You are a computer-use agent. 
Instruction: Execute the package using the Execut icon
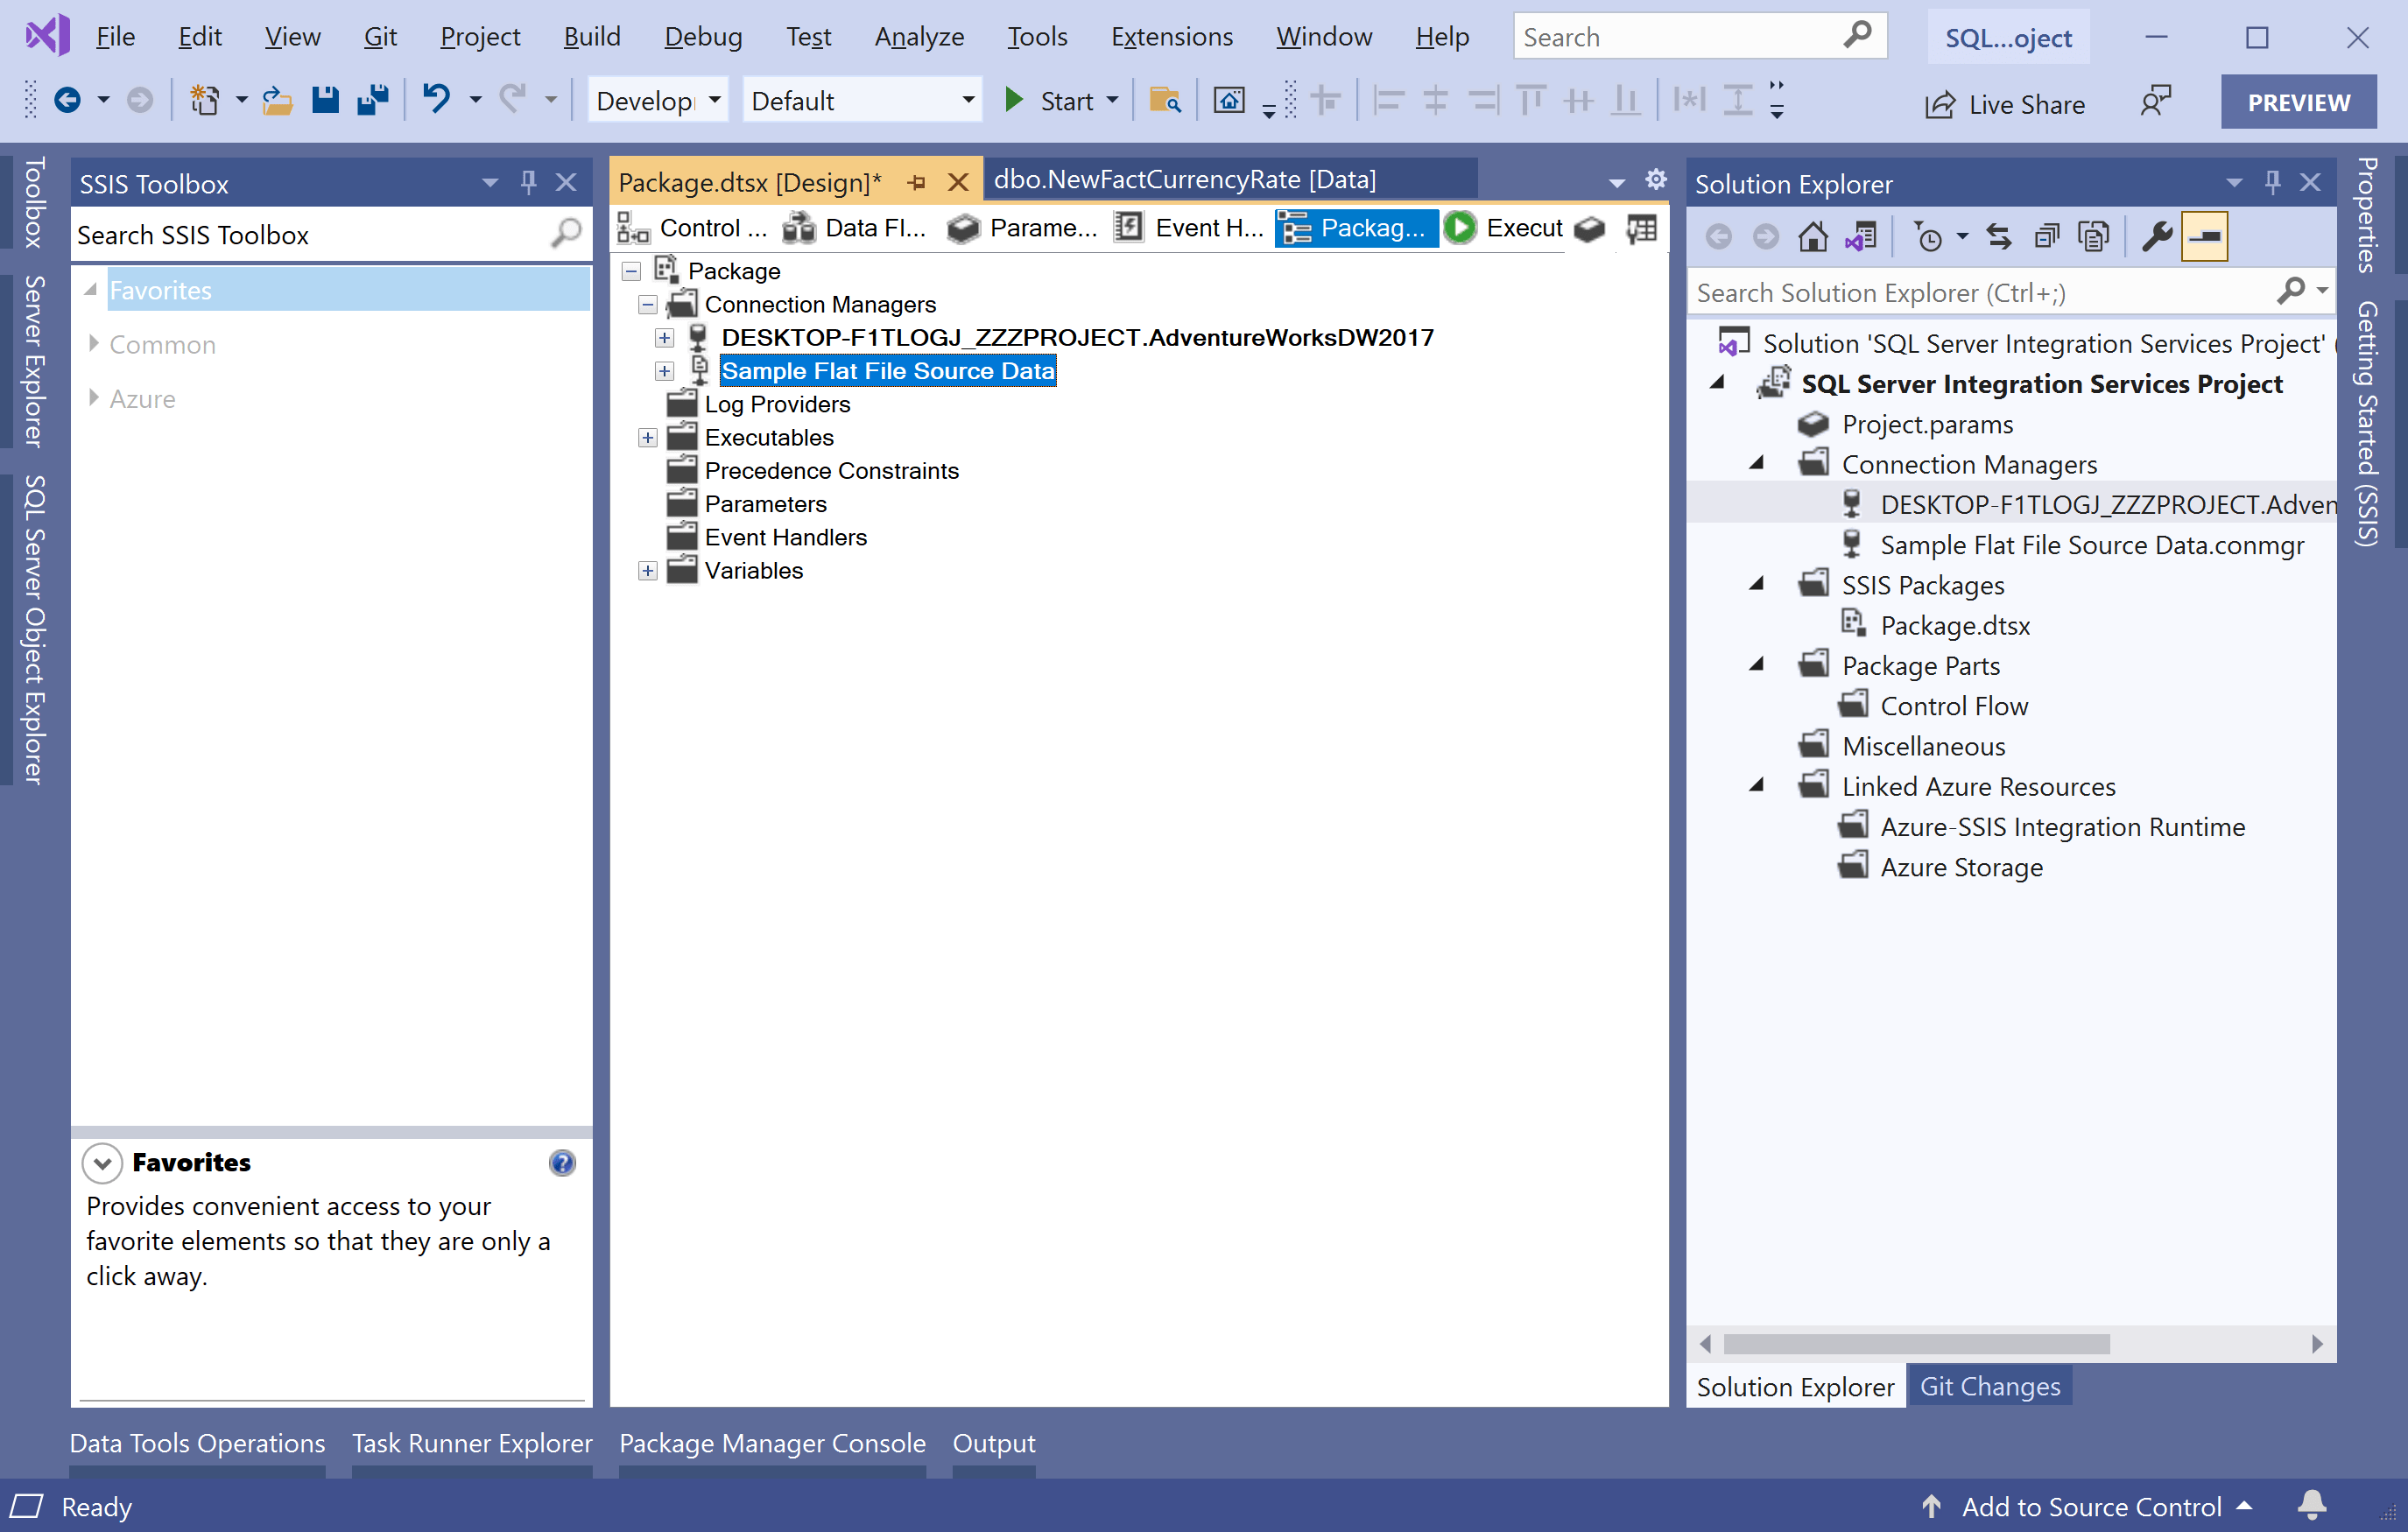point(1460,228)
